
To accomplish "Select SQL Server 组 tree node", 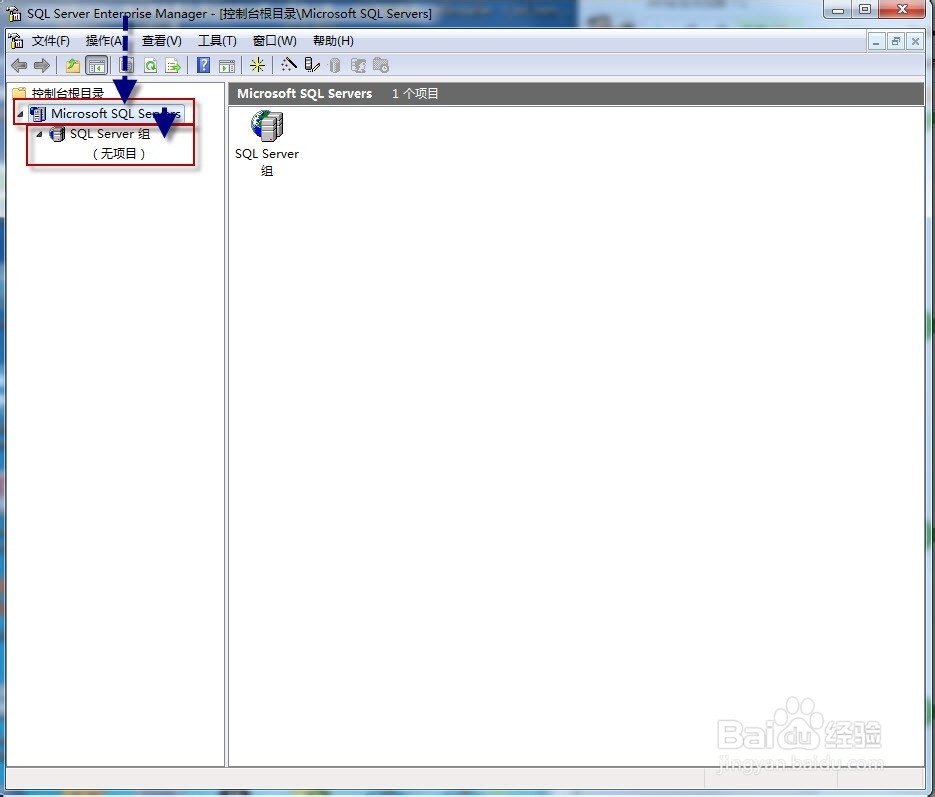I will click(x=110, y=134).
